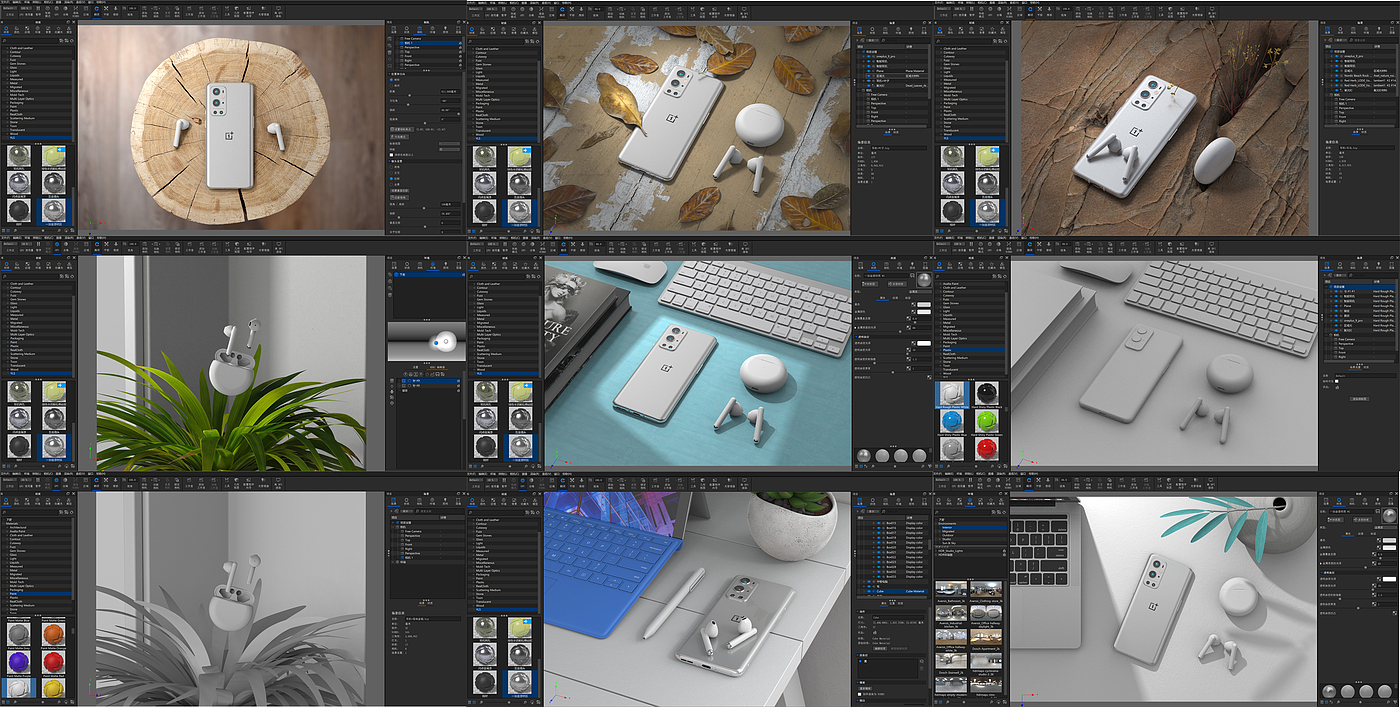This screenshot has height=707, width=1400.
Task: Switch to Properties sub-tab, teal desk window
Action: [882, 298]
